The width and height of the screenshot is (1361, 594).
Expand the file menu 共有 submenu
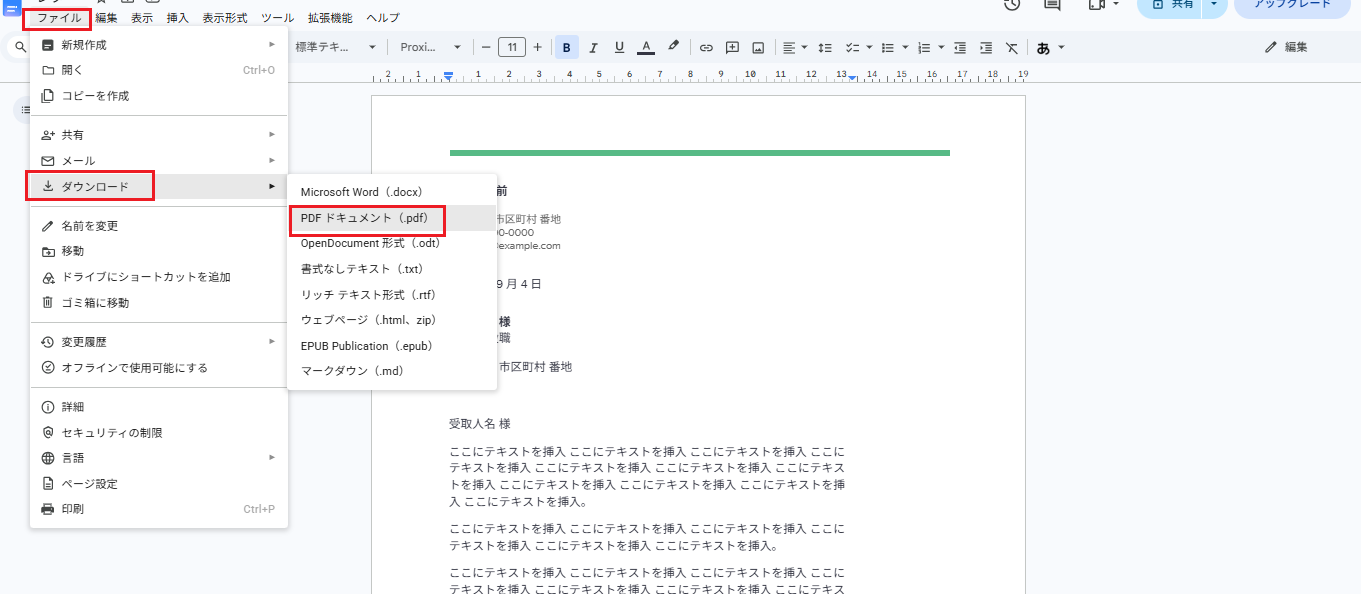(x=159, y=135)
